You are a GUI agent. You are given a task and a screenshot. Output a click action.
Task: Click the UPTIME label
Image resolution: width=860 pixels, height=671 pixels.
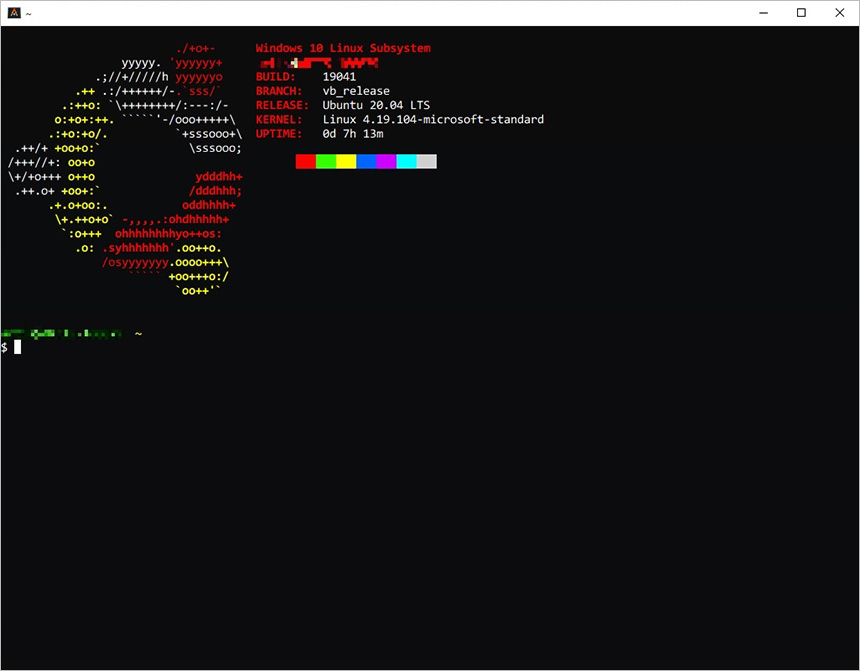(x=279, y=134)
